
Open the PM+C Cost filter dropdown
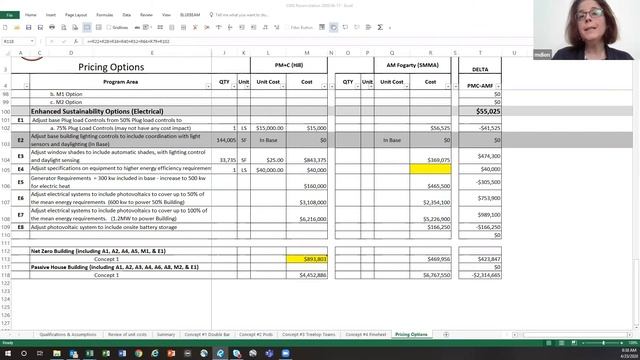[x=324, y=86]
